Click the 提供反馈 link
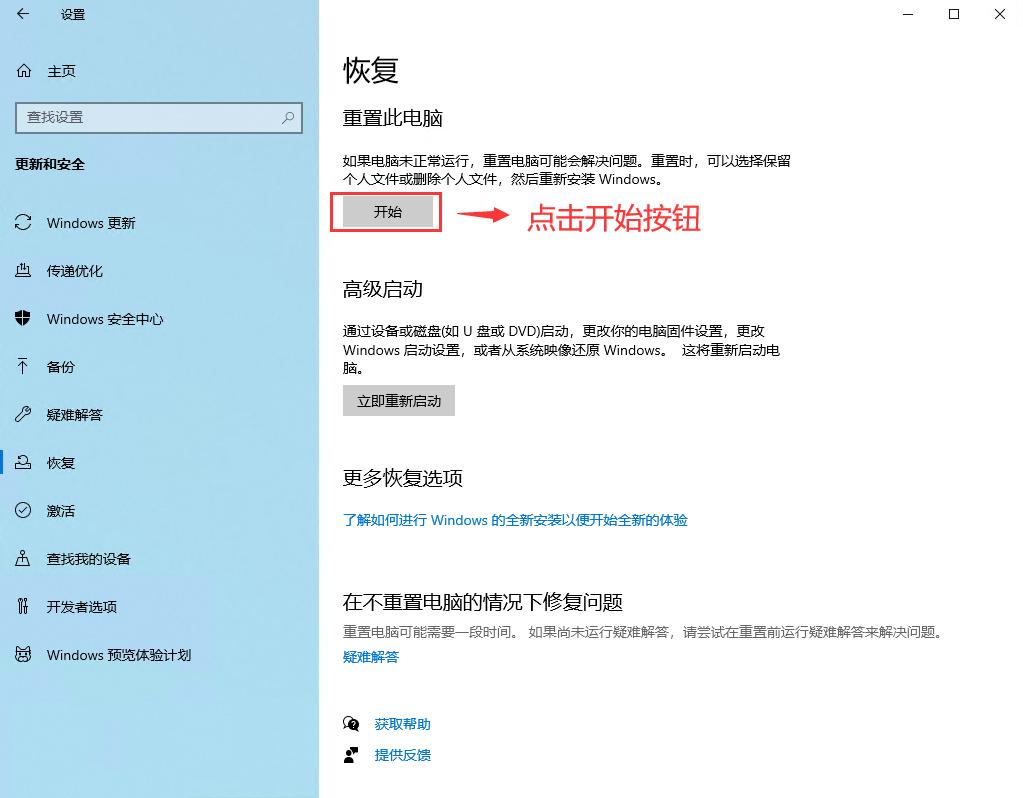Screen dimensions: 1023x798 click(403, 755)
